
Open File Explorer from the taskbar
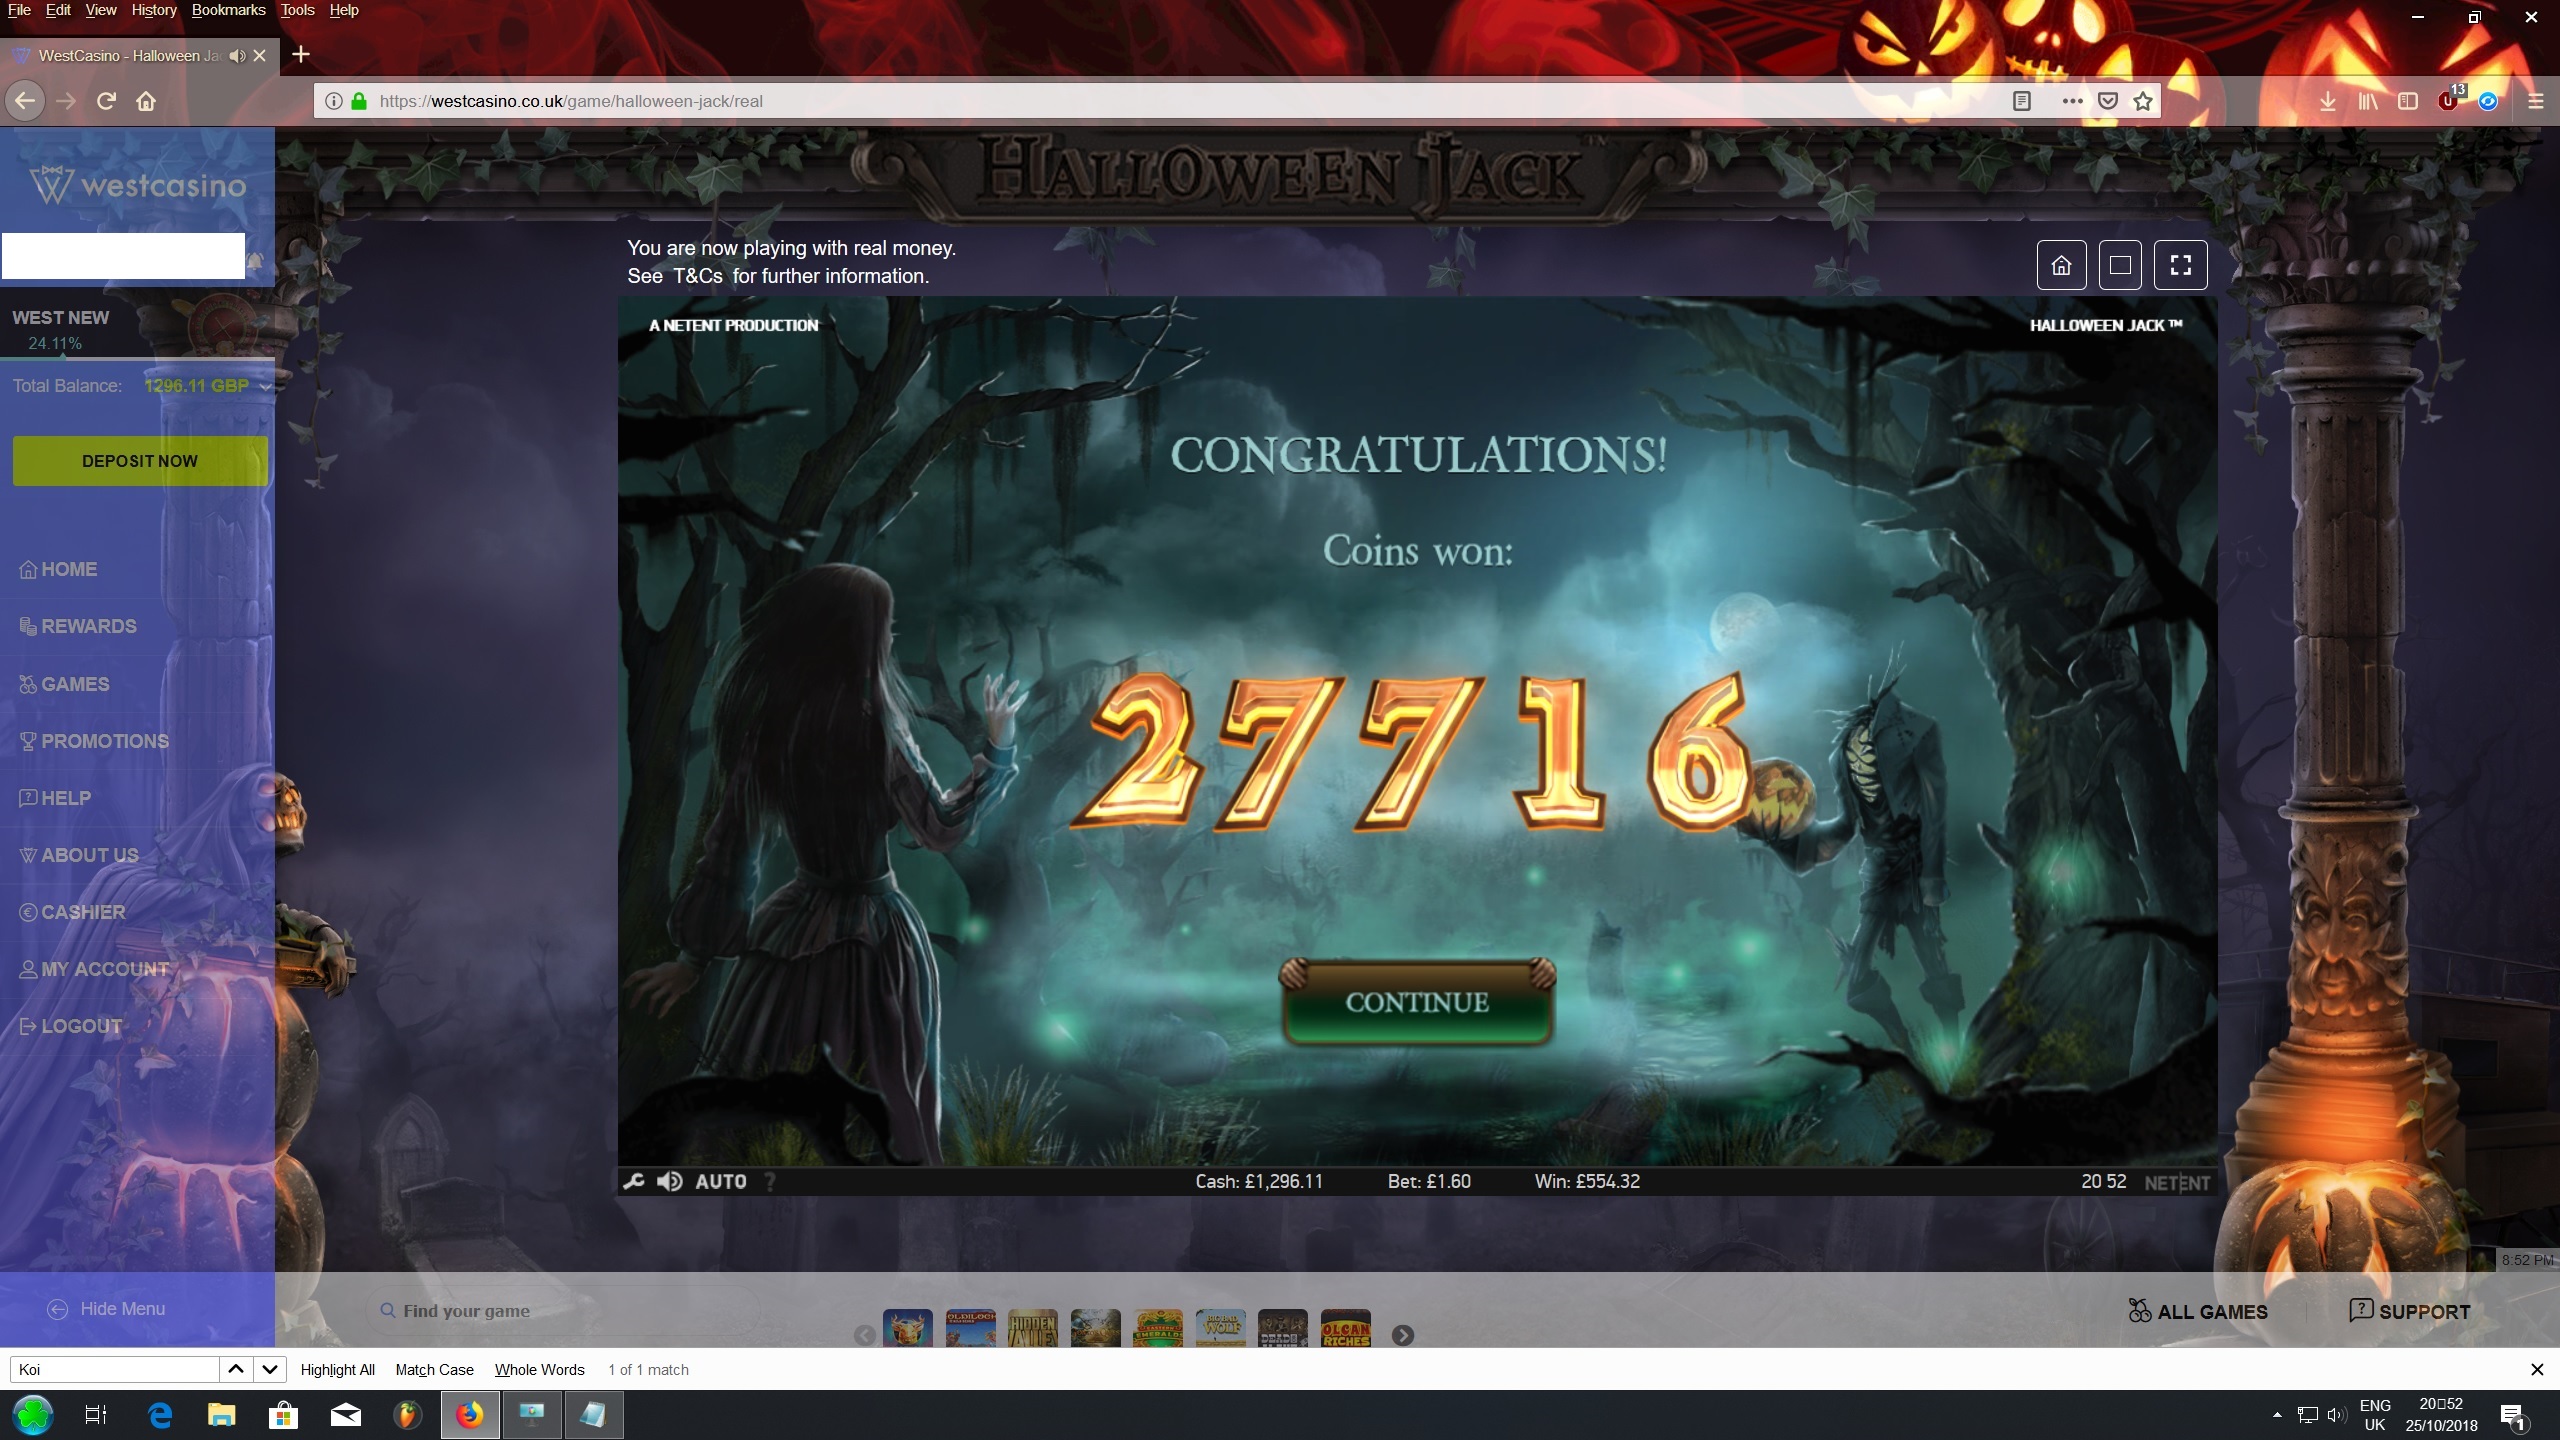pos(221,1415)
